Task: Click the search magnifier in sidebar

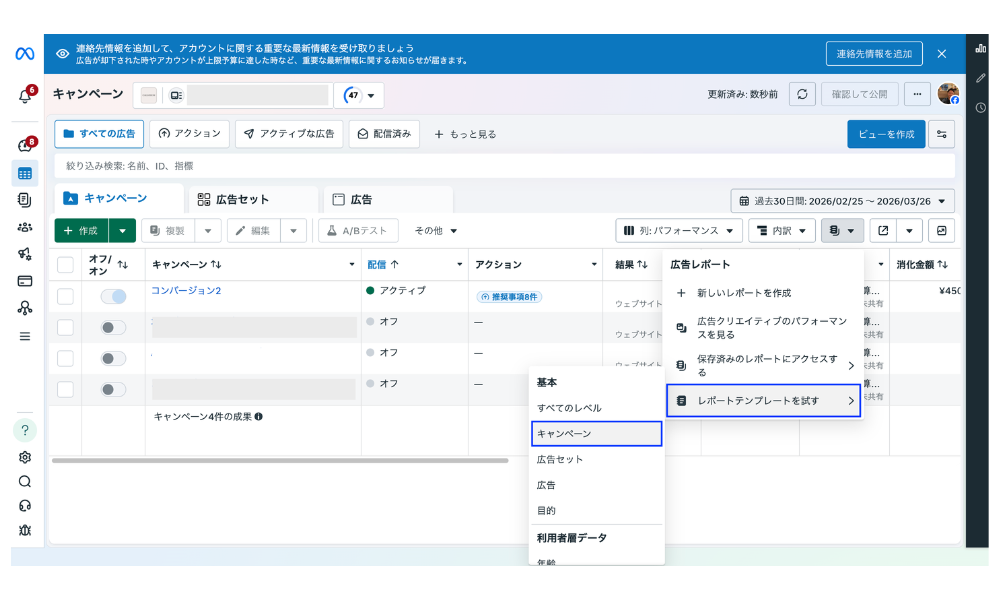Action: [x=25, y=481]
